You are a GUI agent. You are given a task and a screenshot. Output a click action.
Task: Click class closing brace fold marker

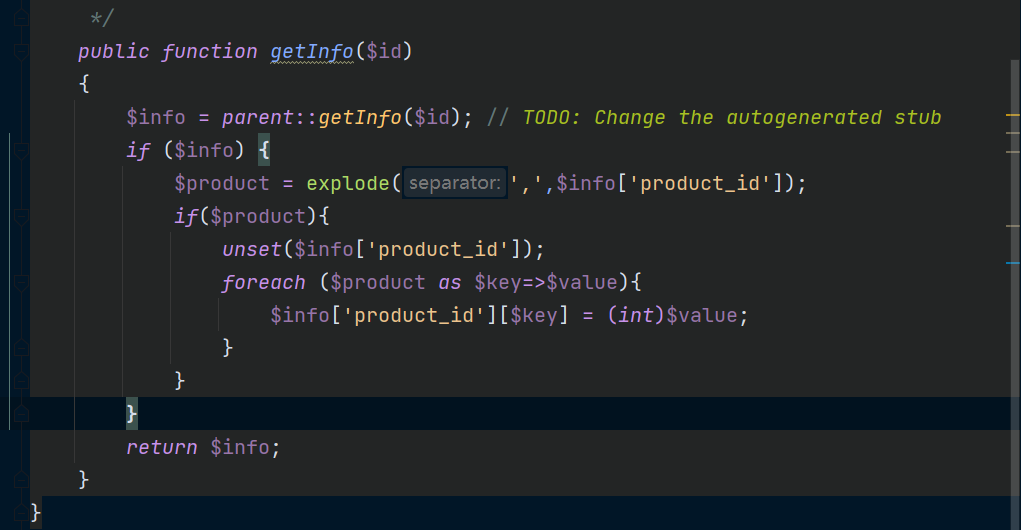pyautogui.click(x=21, y=512)
